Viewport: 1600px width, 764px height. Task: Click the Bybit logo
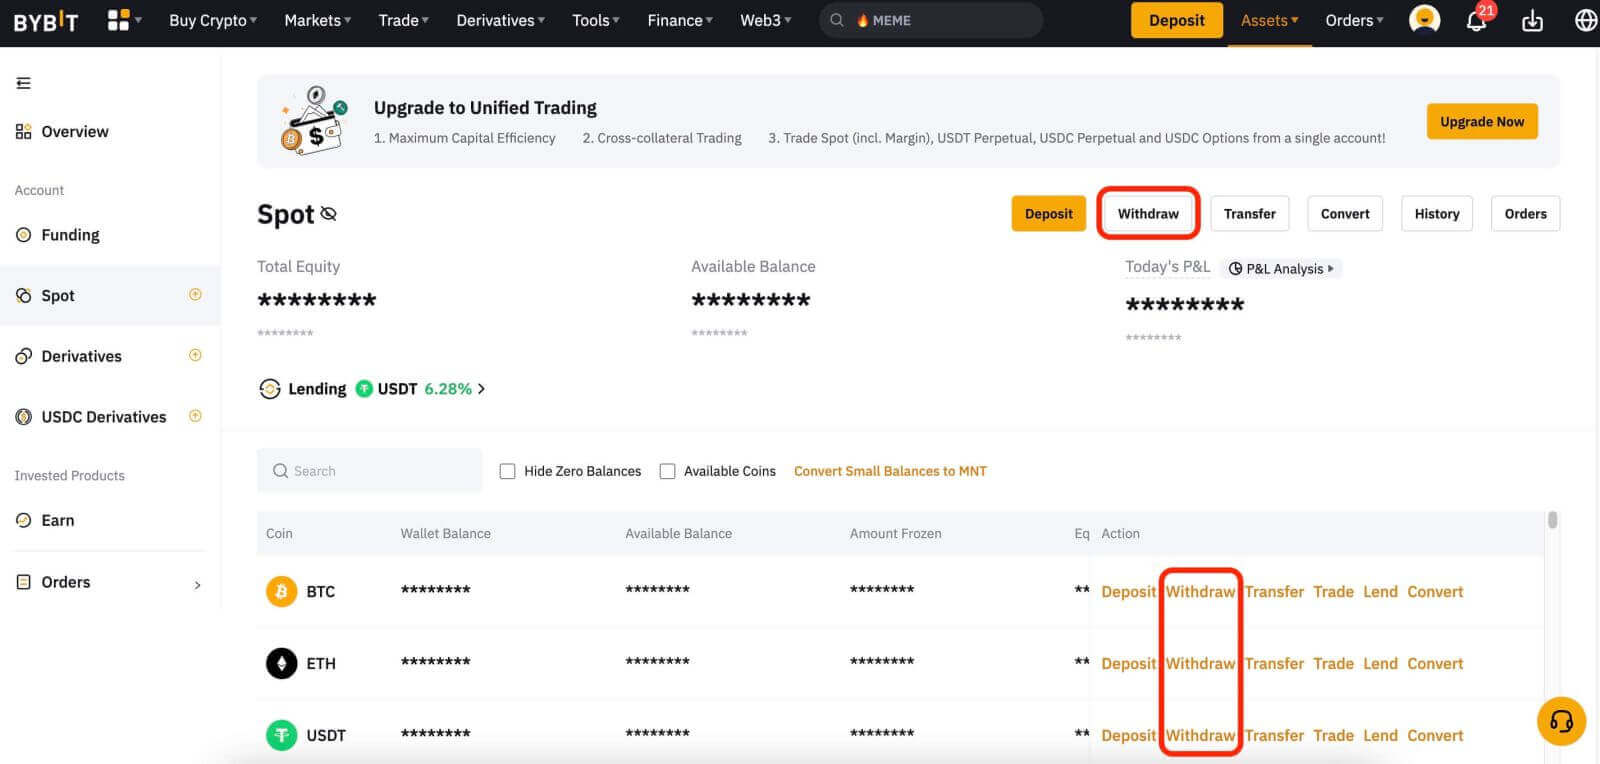tap(45, 21)
